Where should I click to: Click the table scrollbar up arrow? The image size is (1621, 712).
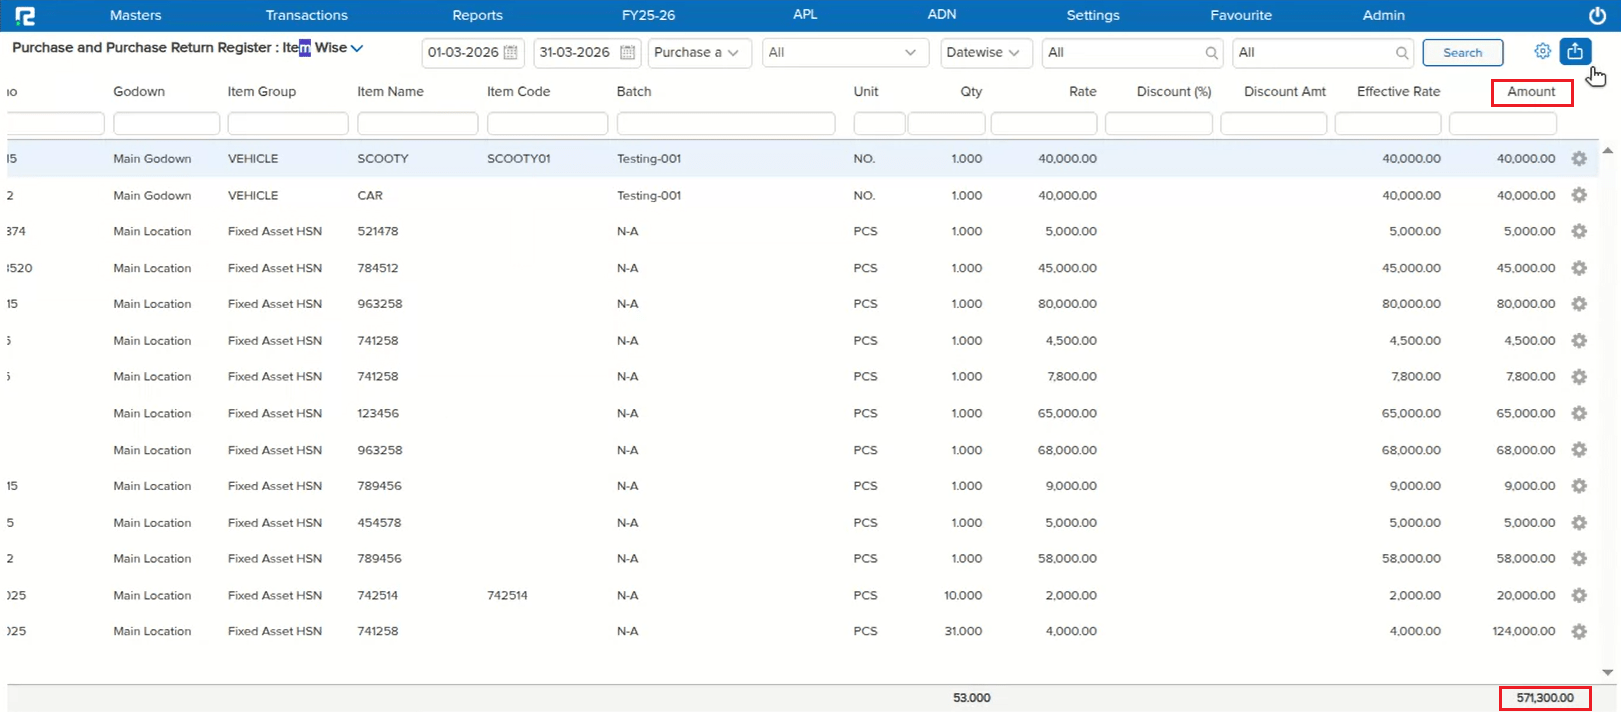tap(1608, 150)
